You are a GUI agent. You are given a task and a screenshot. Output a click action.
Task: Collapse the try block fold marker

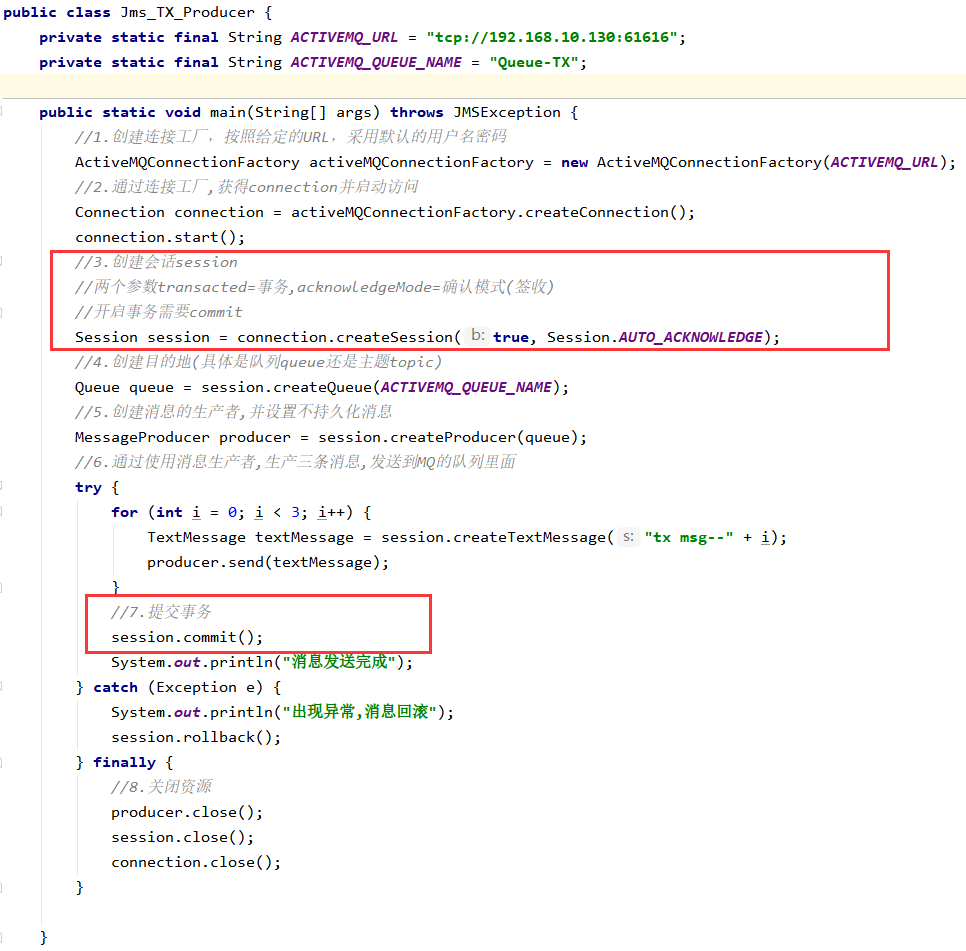pyautogui.click(x=3, y=487)
